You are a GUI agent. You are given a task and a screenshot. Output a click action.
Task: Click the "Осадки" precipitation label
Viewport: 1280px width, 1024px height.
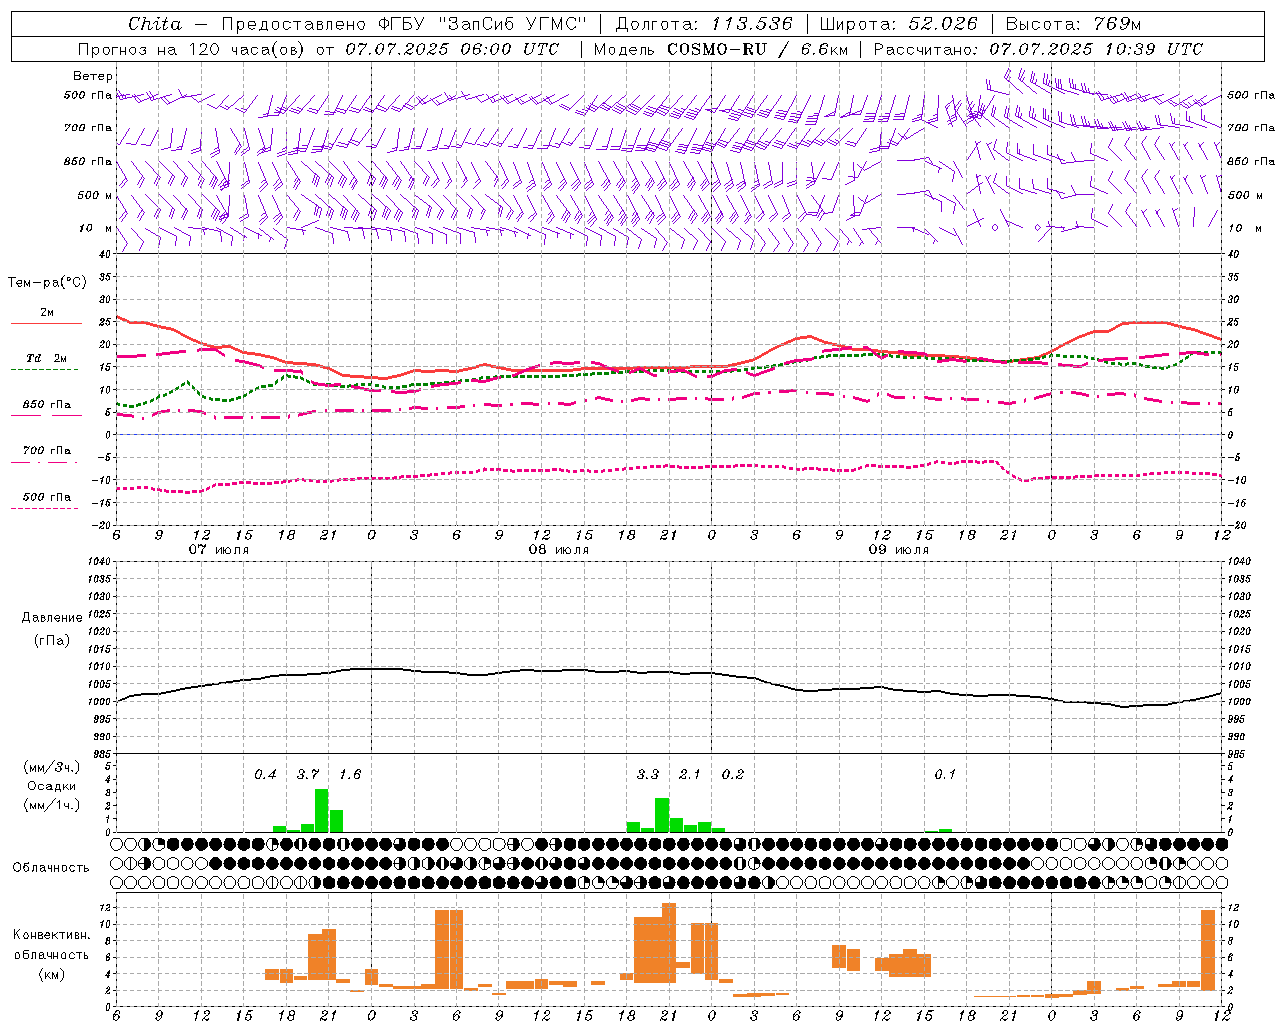click(52, 786)
